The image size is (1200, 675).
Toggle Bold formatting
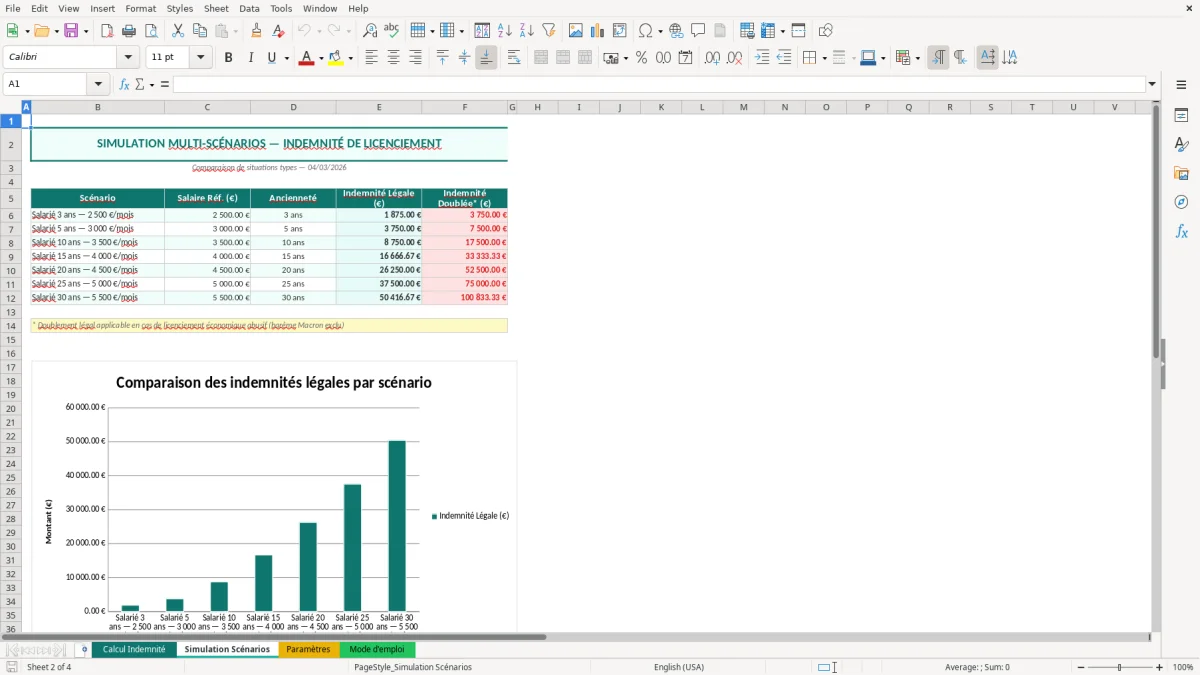pos(228,58)
